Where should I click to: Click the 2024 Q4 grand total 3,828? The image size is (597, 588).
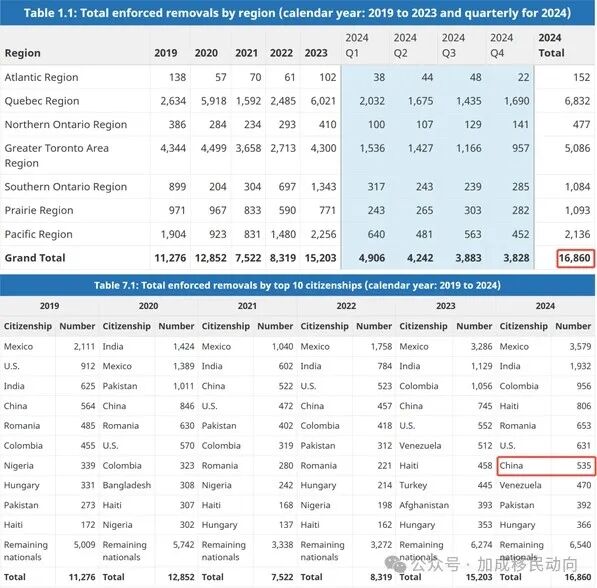coord(516,258)
